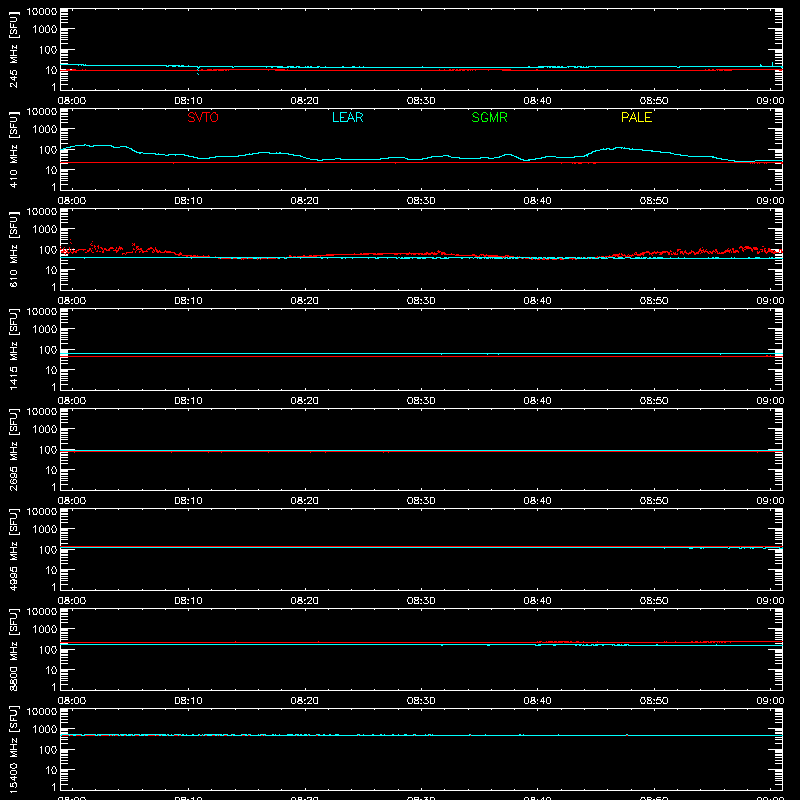Click '09:00' below the 245 MHz panel
This screenshot has height=800, width=800.
(x=770, y=101)
